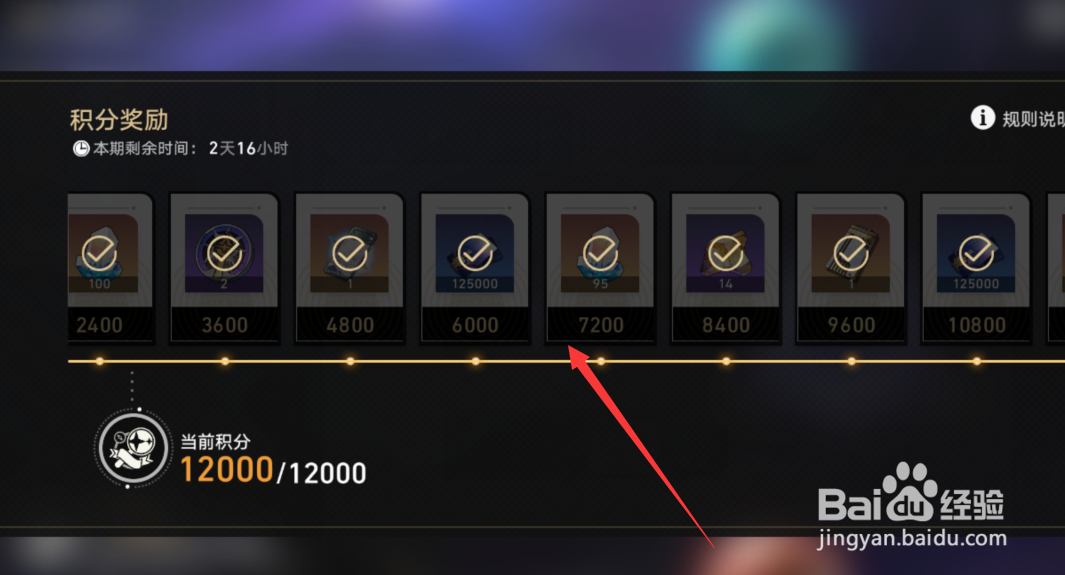Open the 8400 points reward item
Viewport: 1065px width, 575px height.
[x=725, y=268]
